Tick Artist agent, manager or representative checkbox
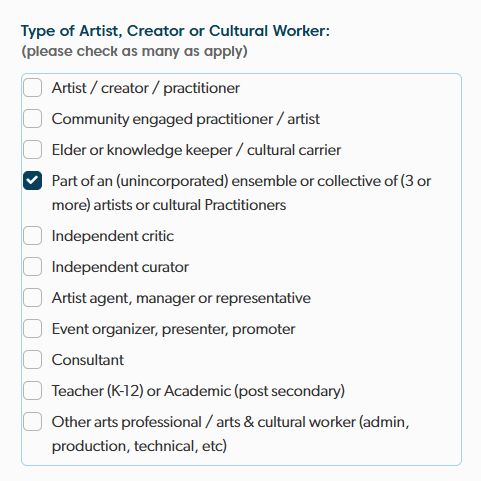This screenshot has width=481, height=481. pyautogui.click(x=32, y=298)
